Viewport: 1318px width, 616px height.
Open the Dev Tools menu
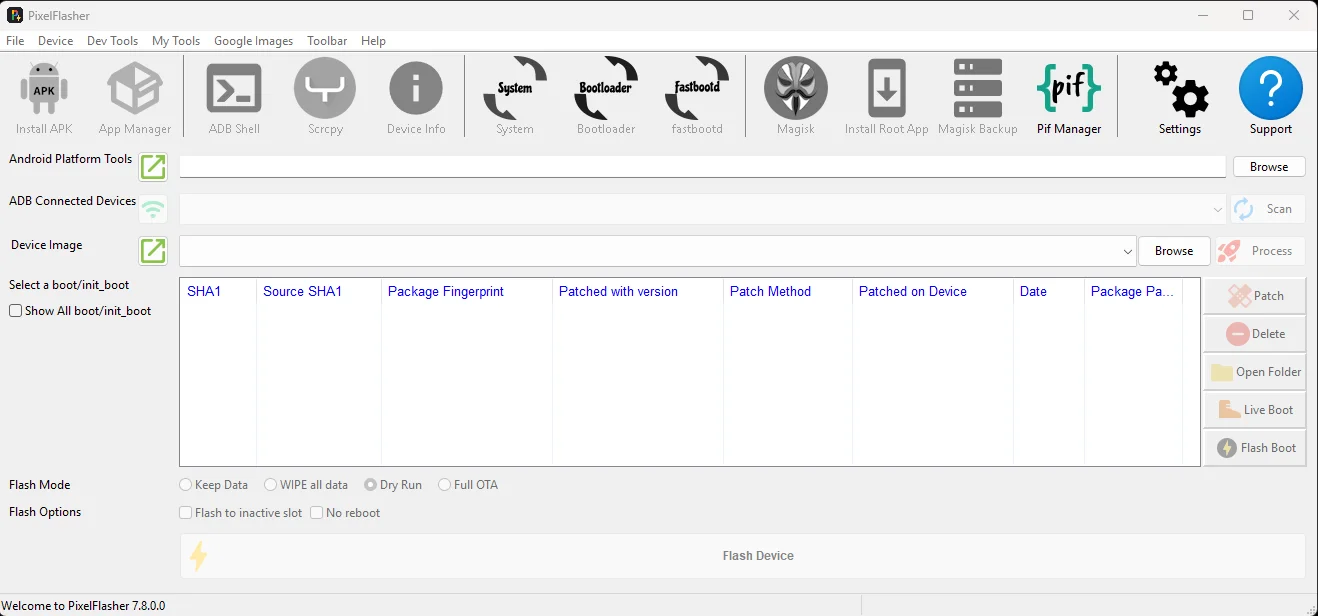(112, 41)
